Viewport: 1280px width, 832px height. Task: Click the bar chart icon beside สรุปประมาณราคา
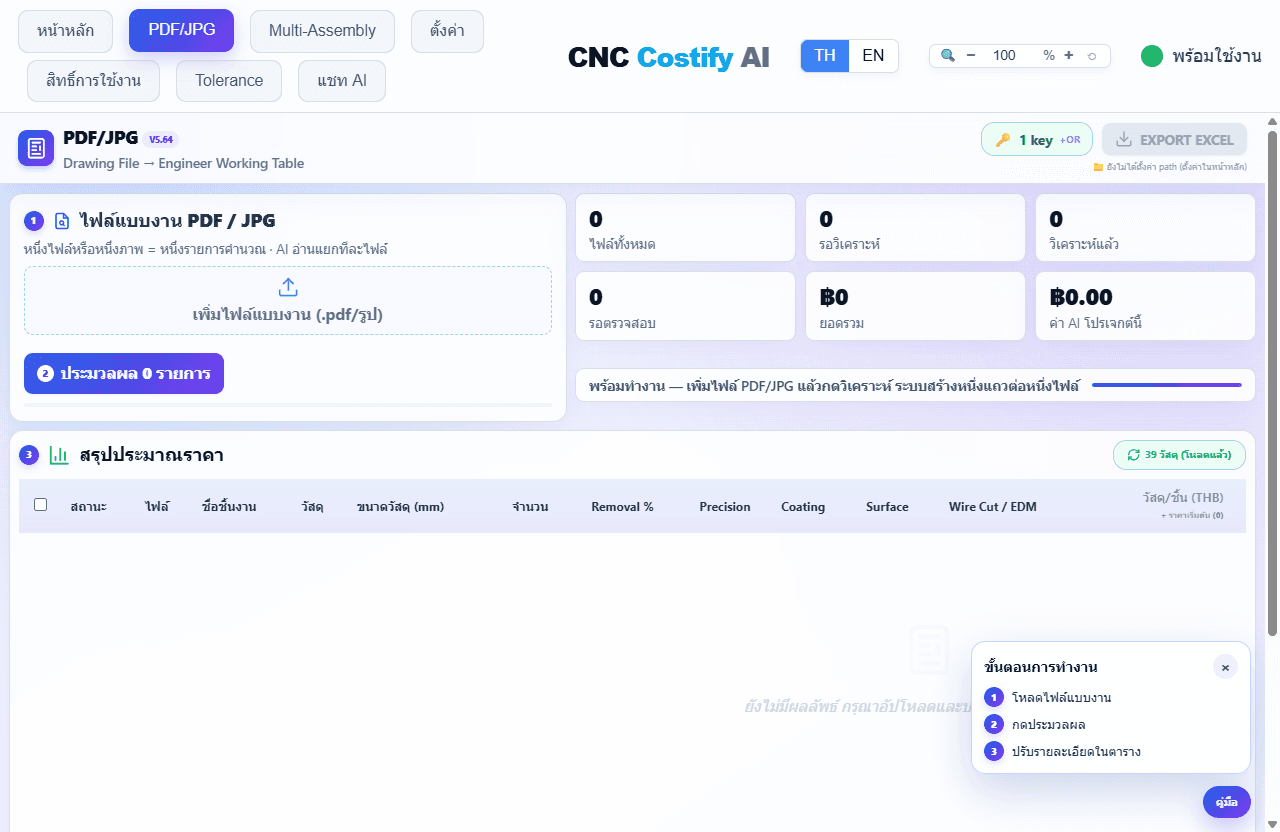pos(59,455)
